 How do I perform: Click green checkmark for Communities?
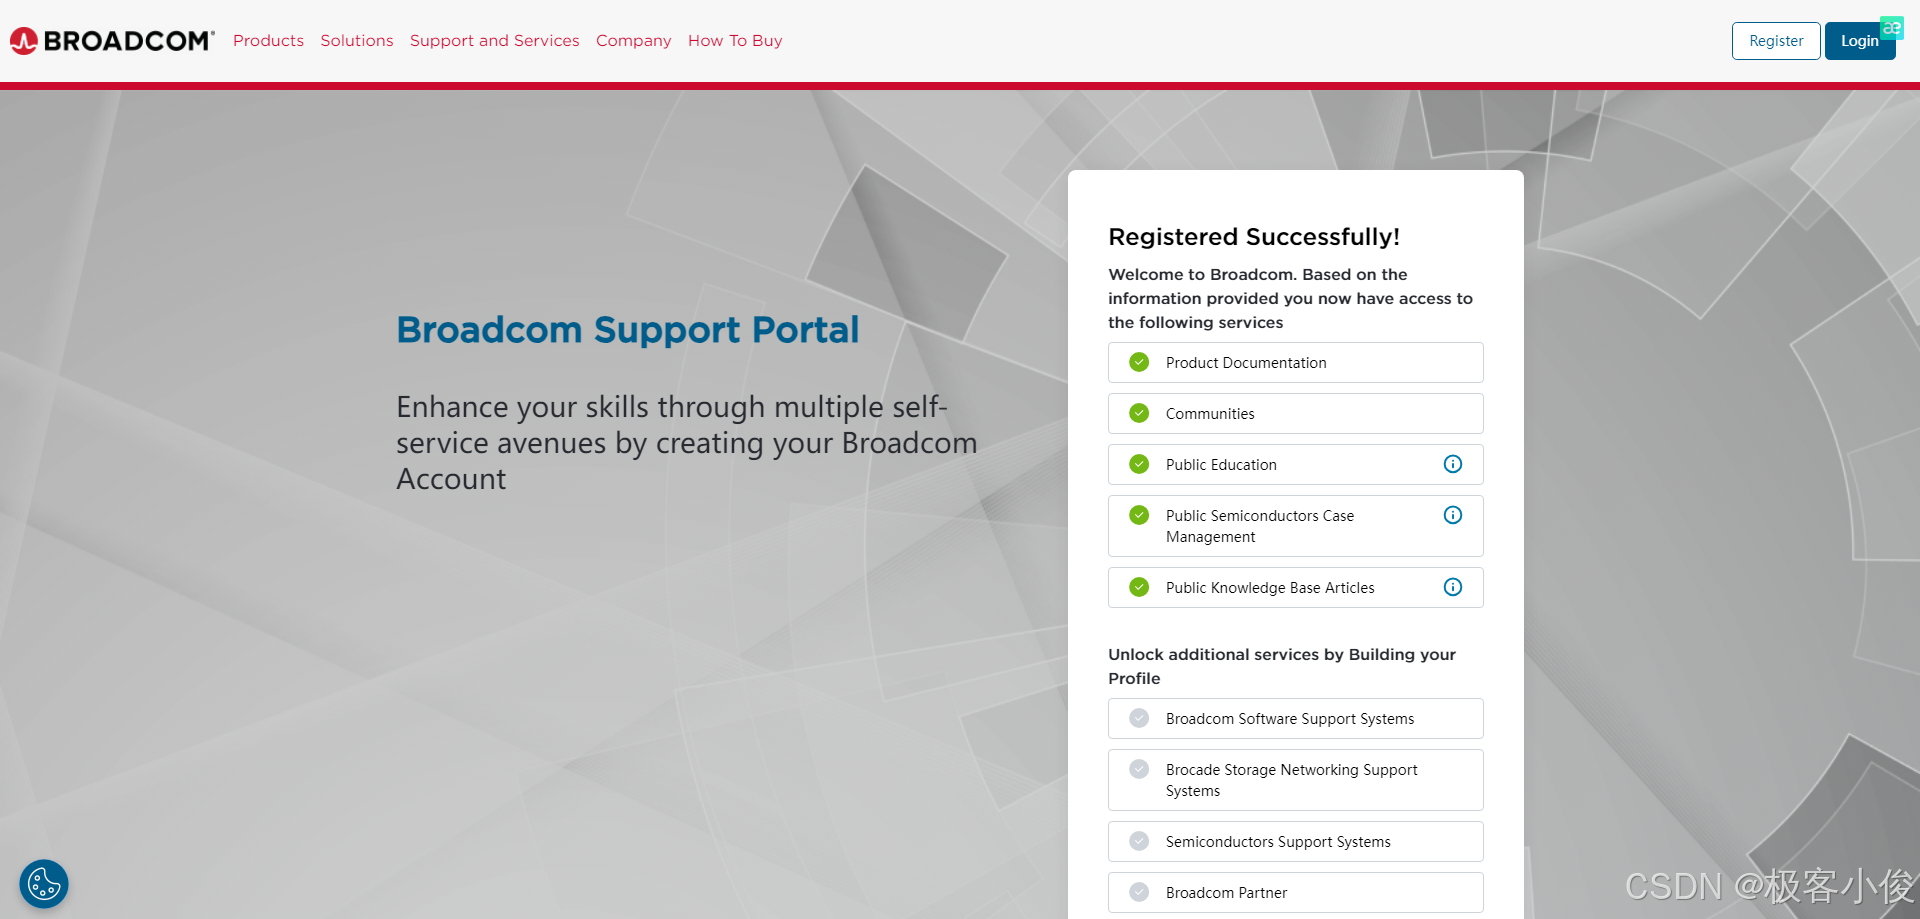[1139, 413]
